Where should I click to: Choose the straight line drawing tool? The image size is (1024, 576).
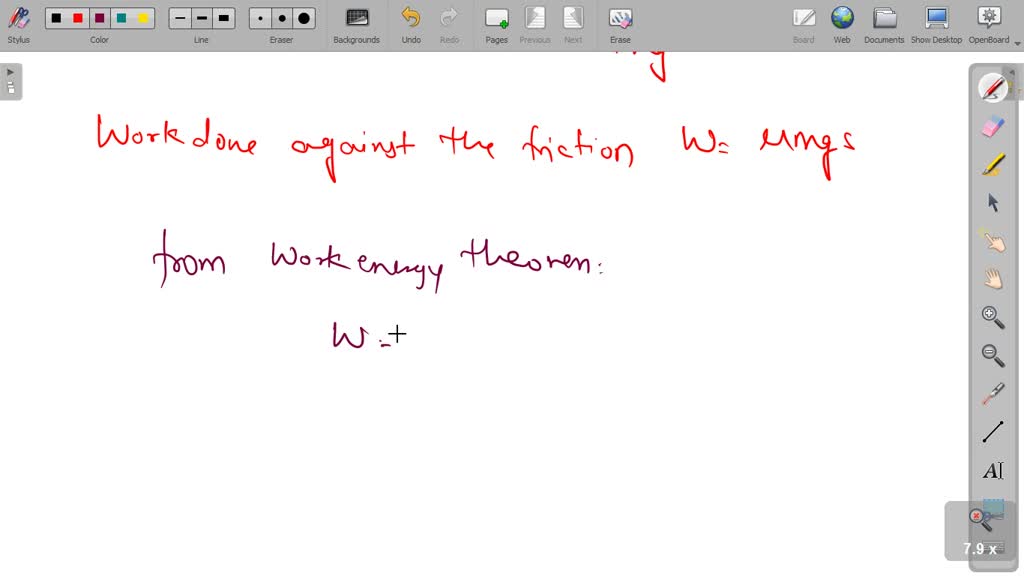(x=993, y=432)
